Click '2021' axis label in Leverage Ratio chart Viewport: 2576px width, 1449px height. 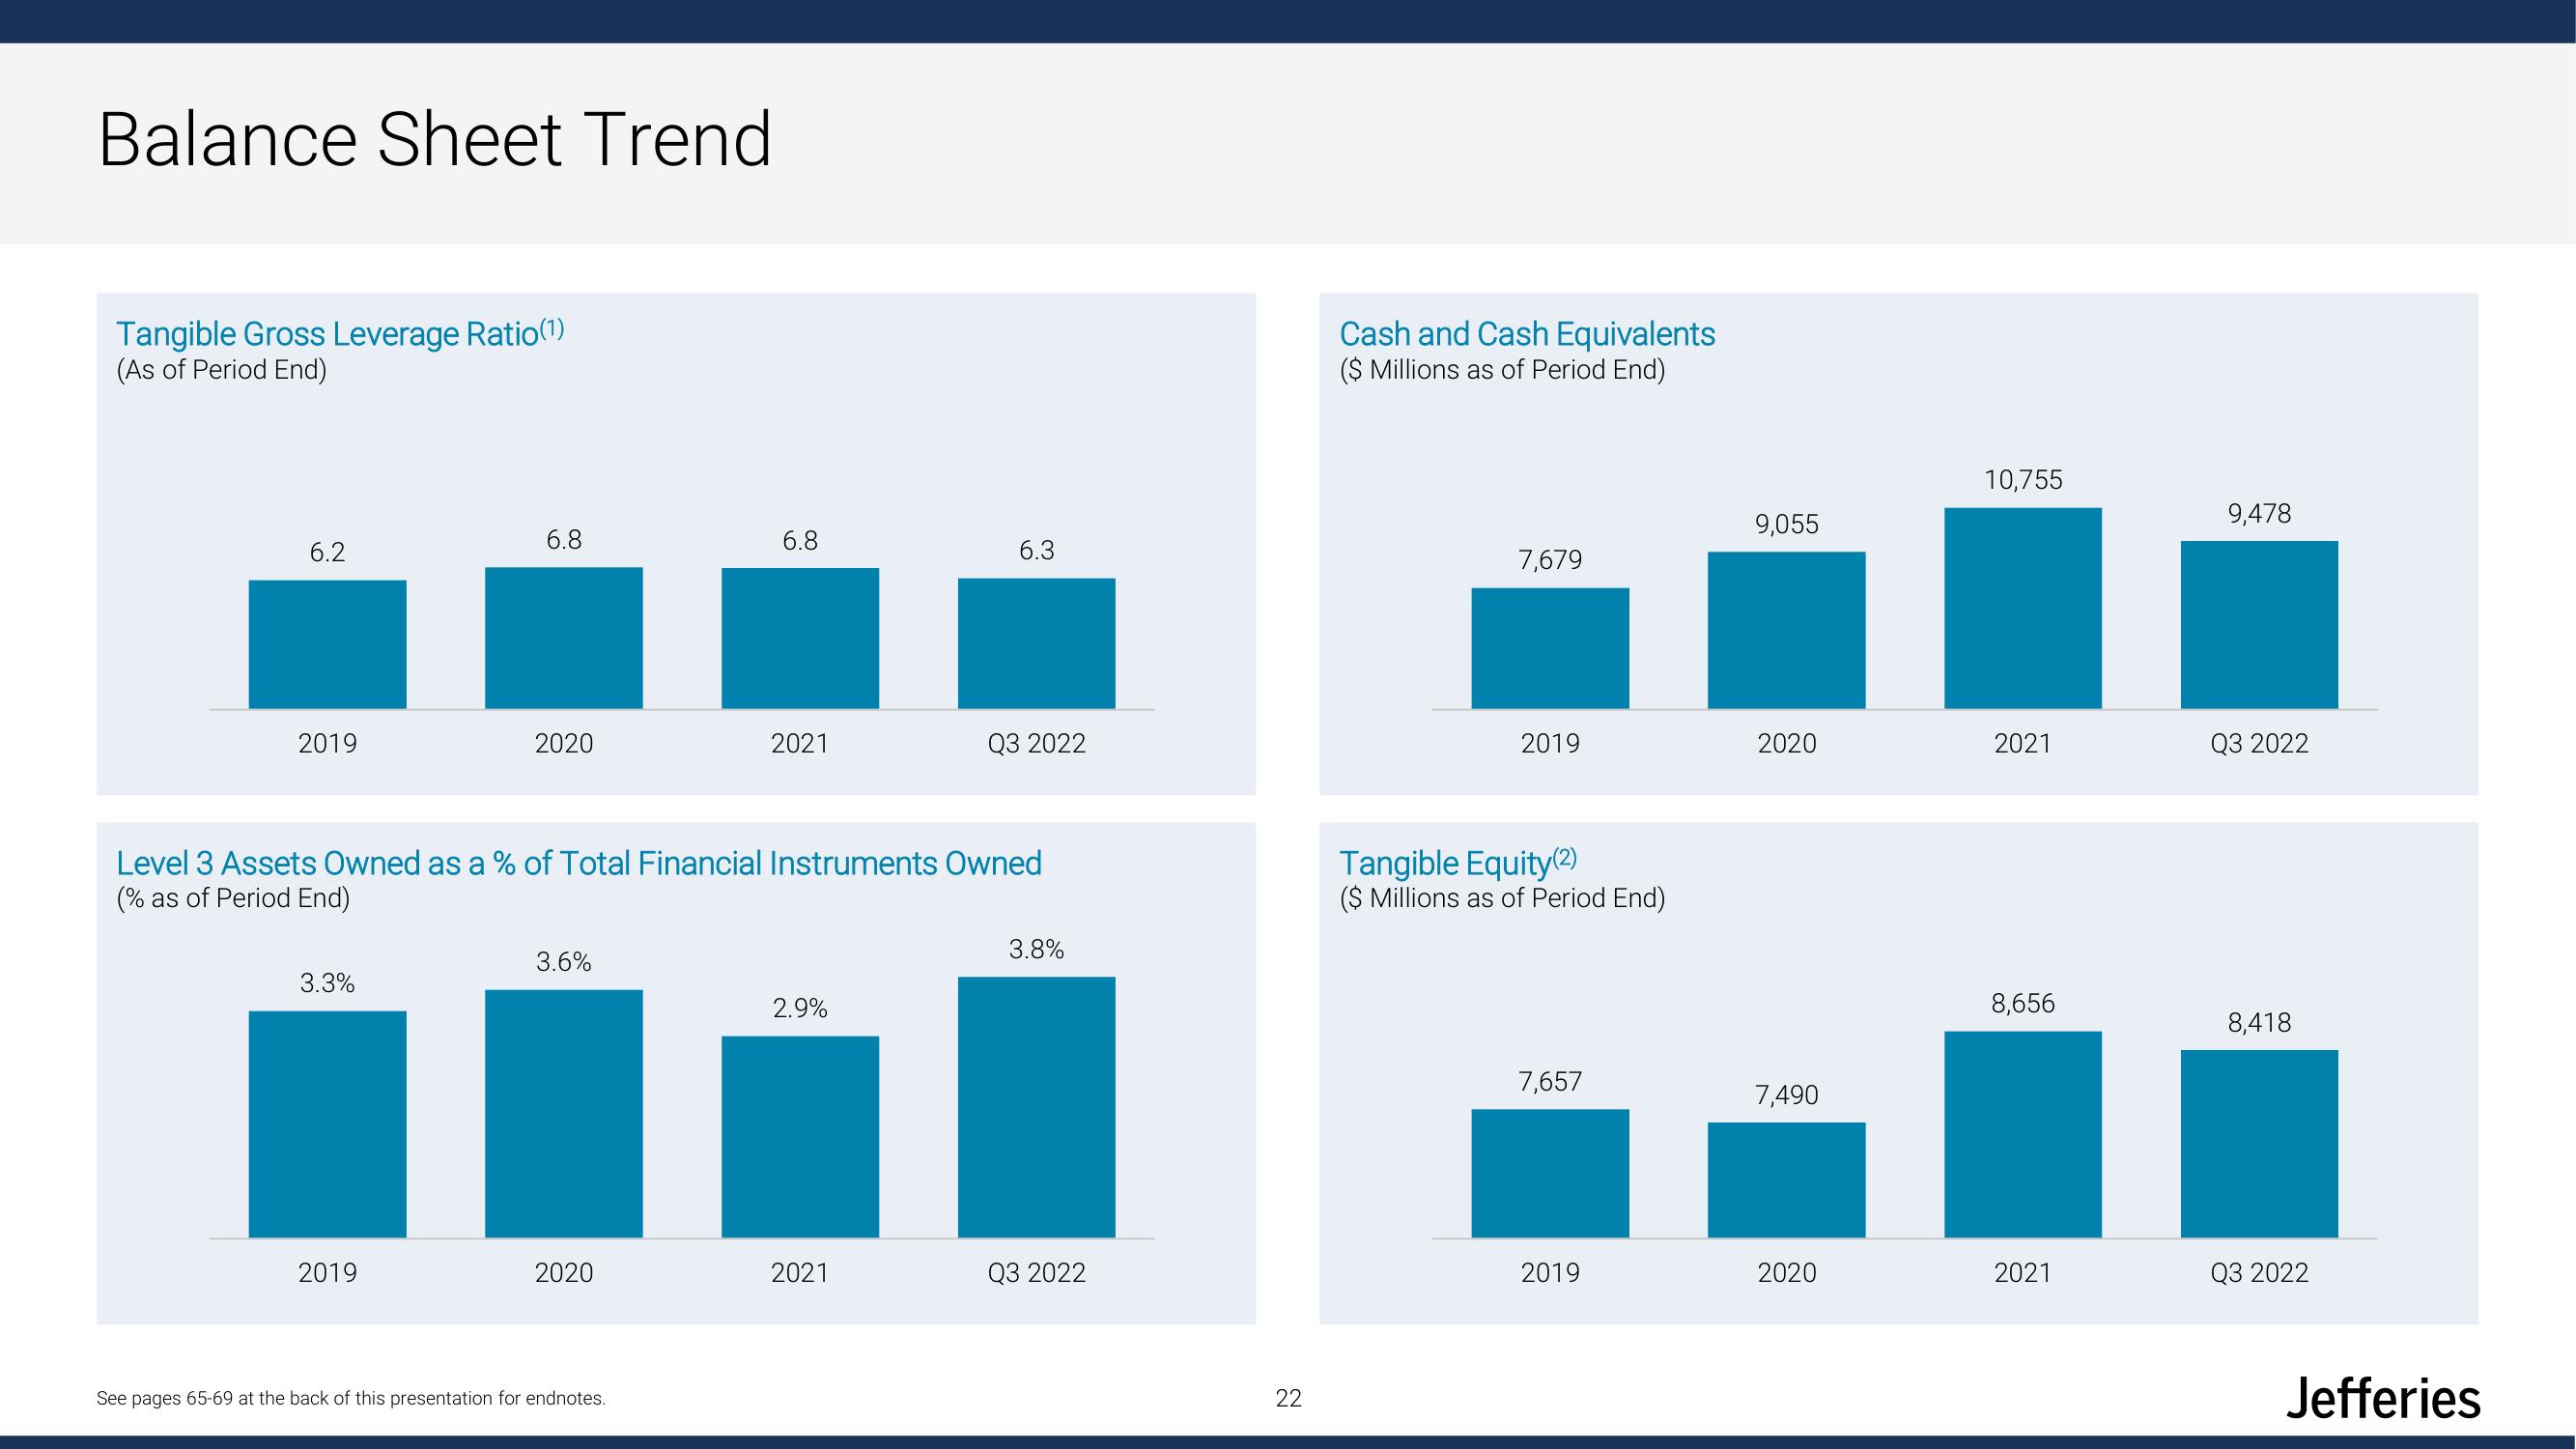pyautogui.click(x=800, y=743)
